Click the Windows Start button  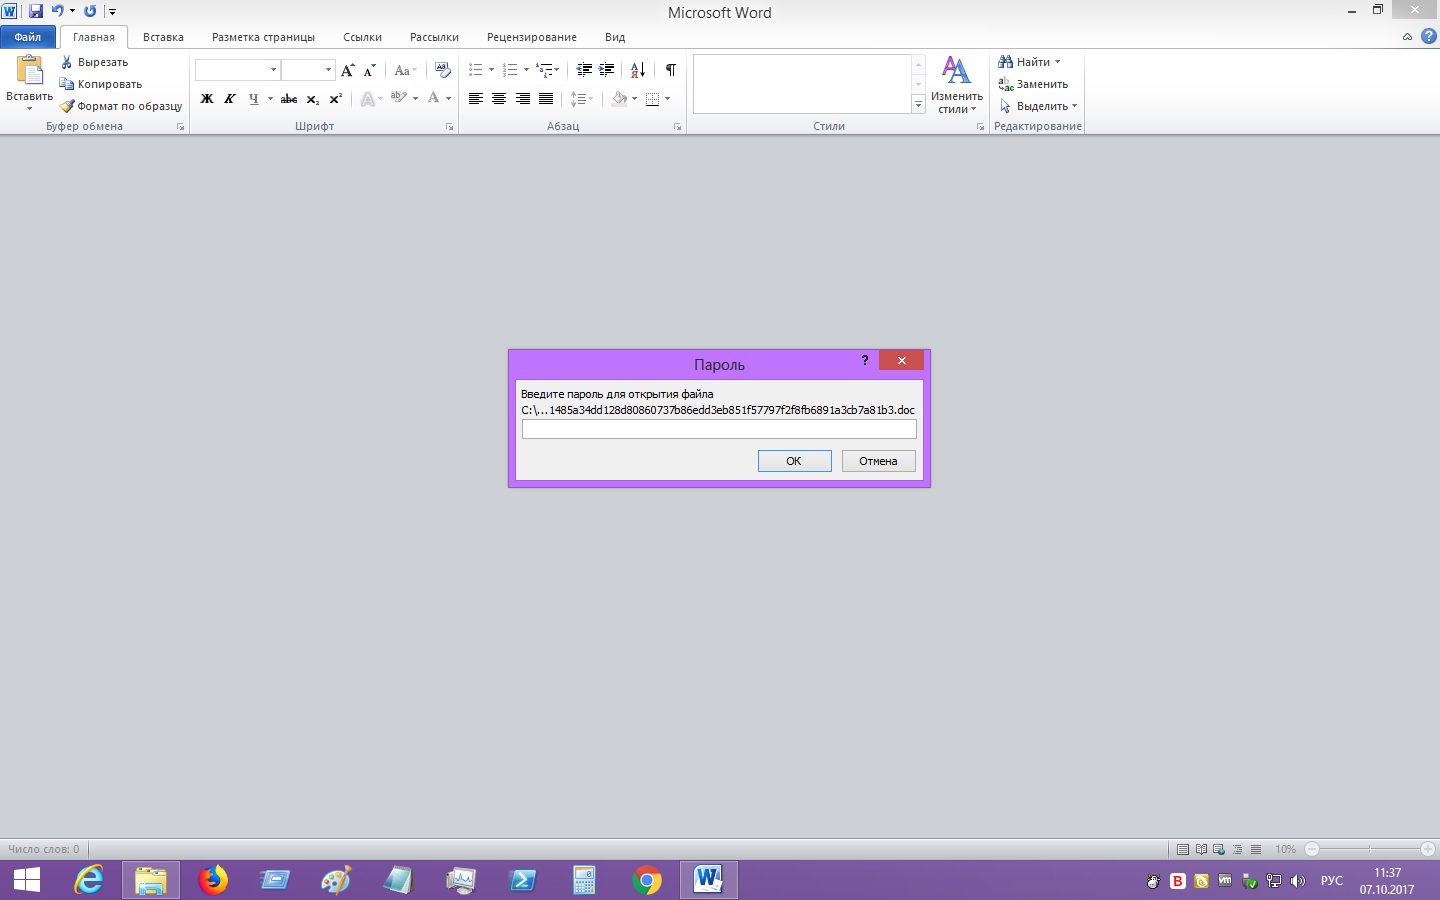[27, 880]
